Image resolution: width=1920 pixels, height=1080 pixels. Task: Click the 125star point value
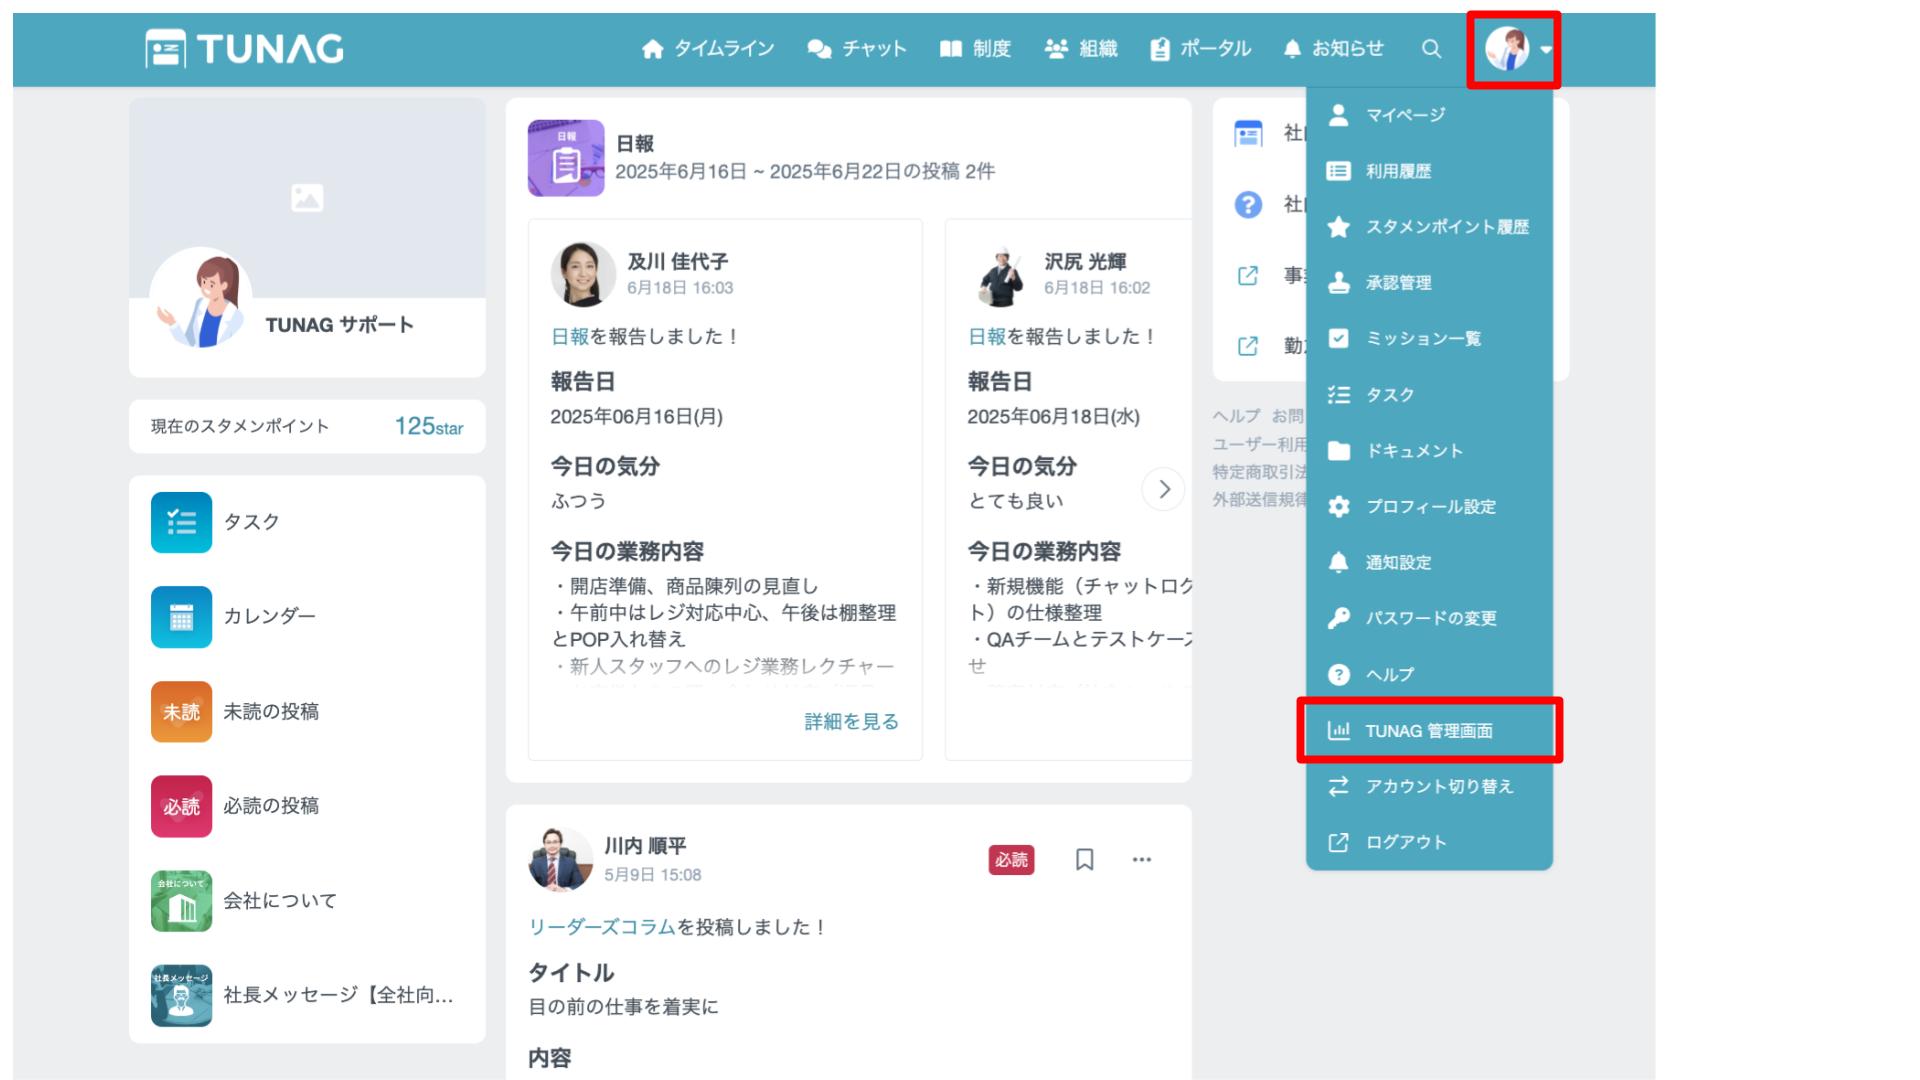coord(428,426)
